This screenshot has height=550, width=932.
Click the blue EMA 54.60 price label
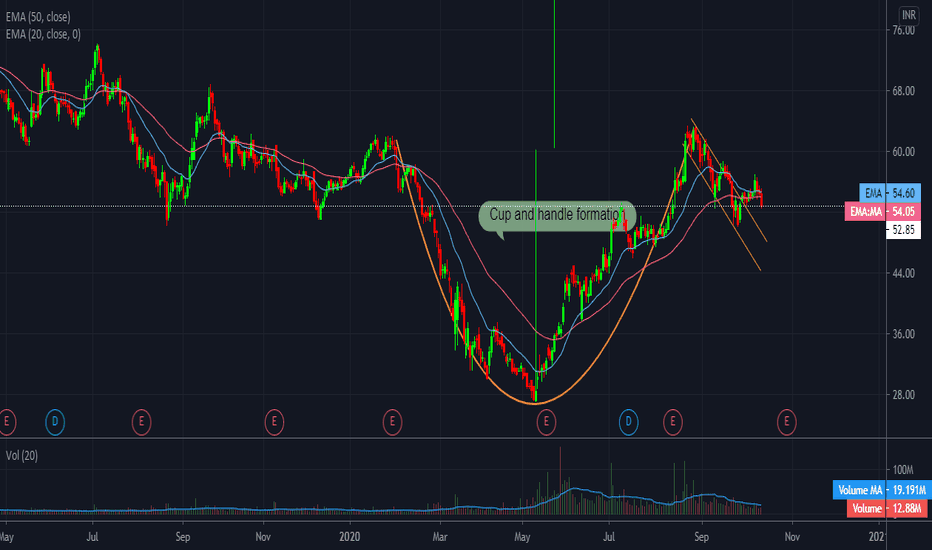click(x=890, y=193)
